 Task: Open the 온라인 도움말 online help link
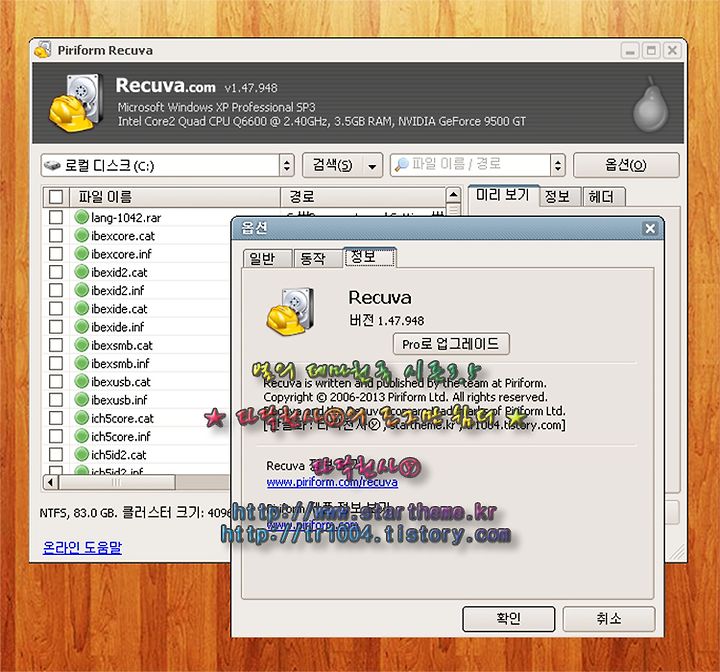[x=82, y=547]
